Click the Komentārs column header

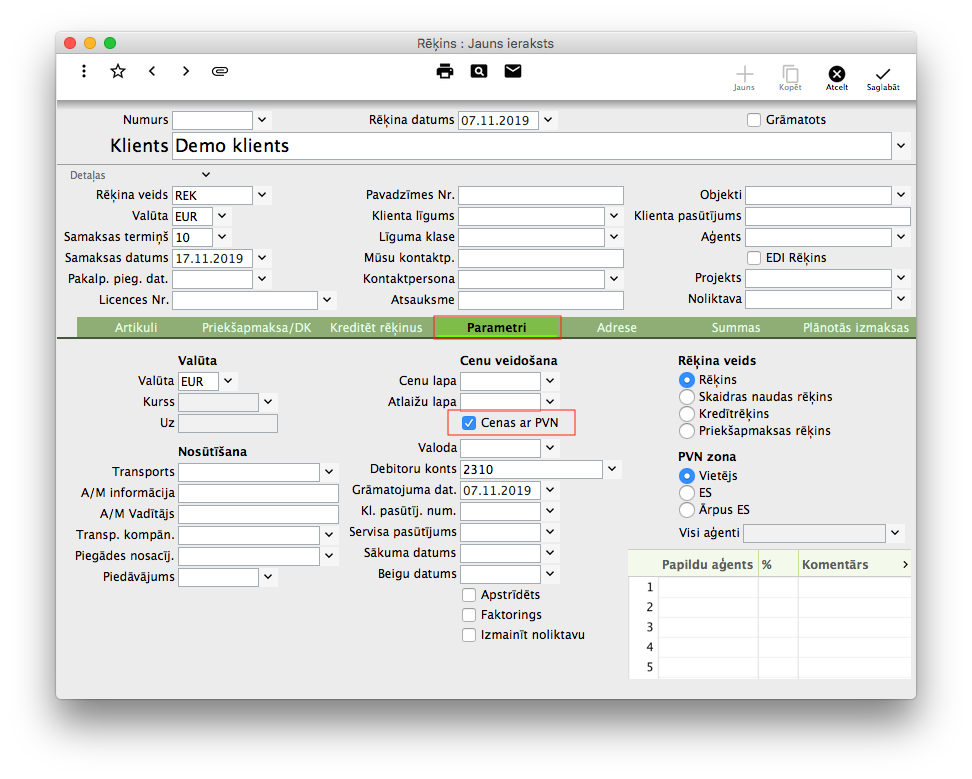[835, 565]
